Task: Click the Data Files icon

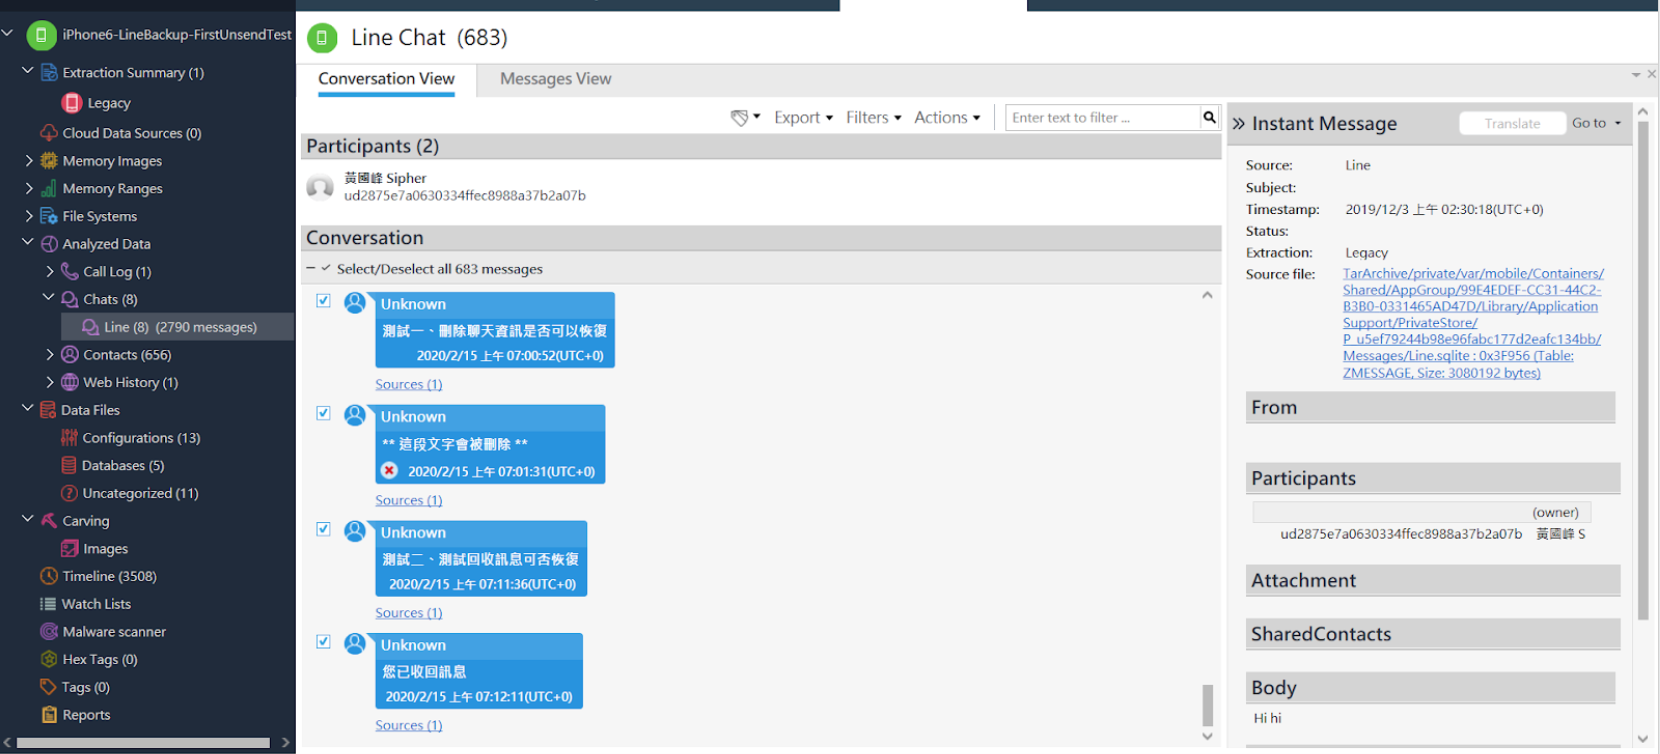Action: pos(48,410)
